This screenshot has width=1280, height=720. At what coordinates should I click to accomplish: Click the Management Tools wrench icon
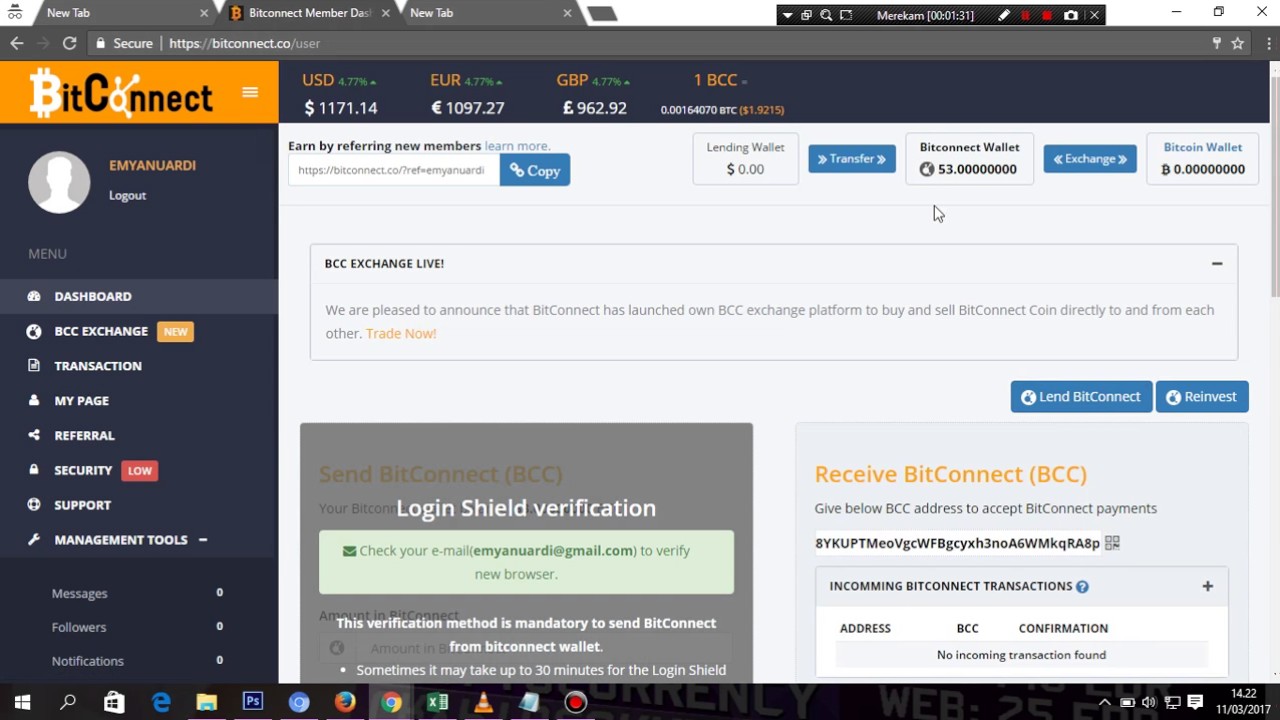coord(34,539)
